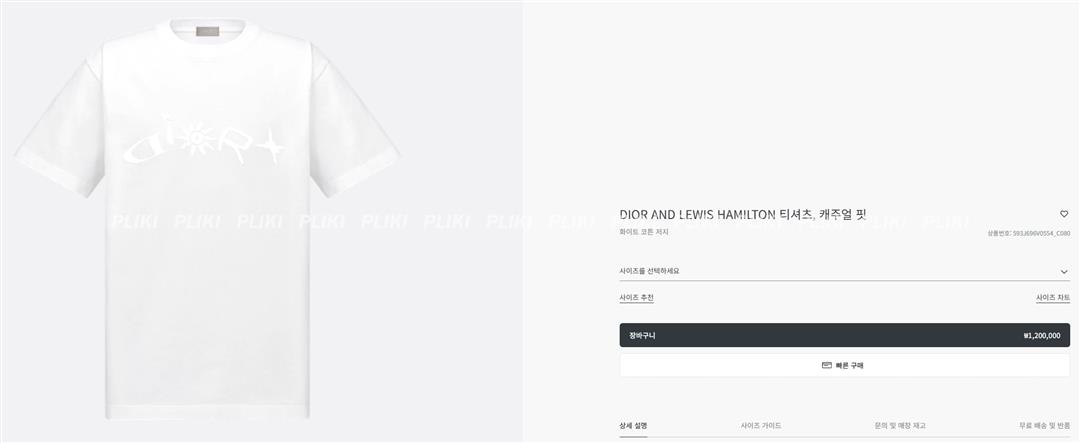The image size is (1080, 443).
Task: Click the 상품번호 product reference code
Action: (1028, 234)
